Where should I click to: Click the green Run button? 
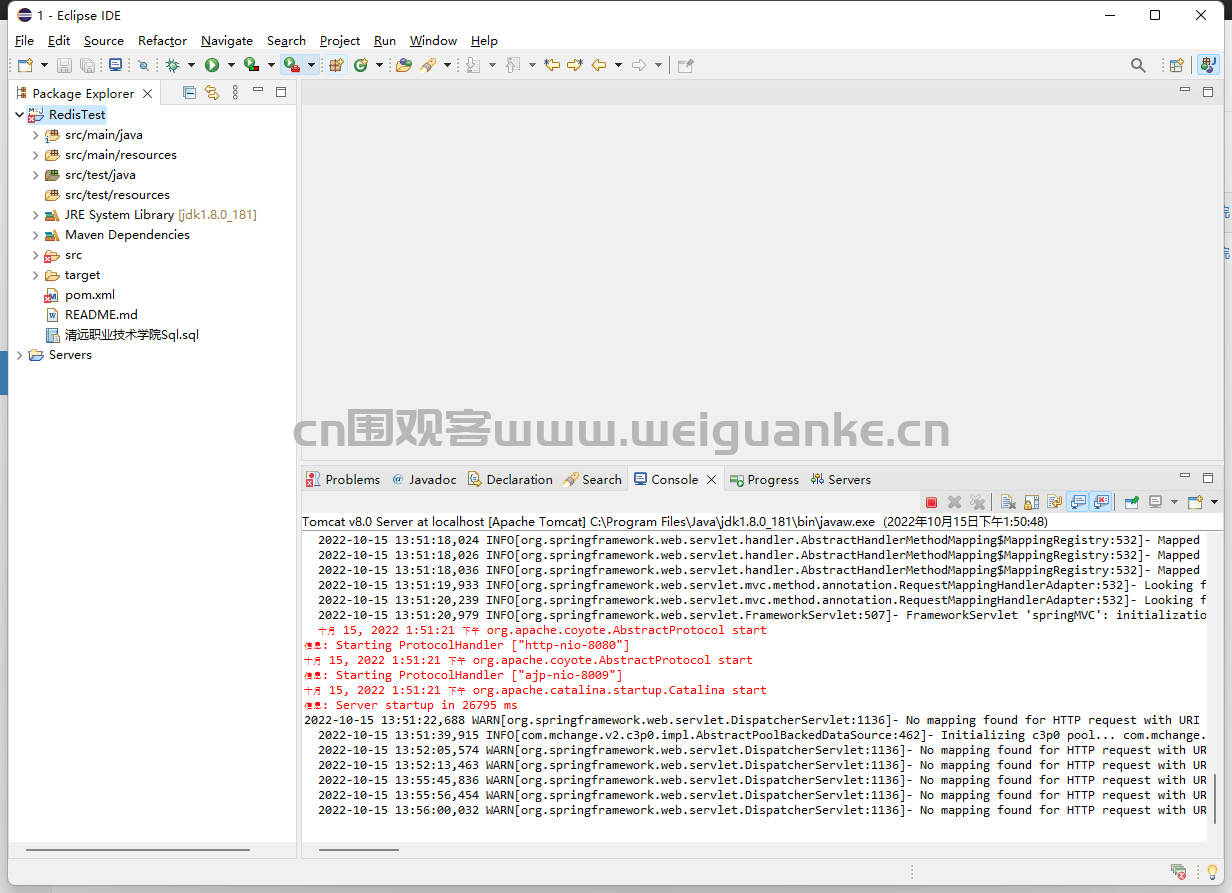tap(212, 65)
